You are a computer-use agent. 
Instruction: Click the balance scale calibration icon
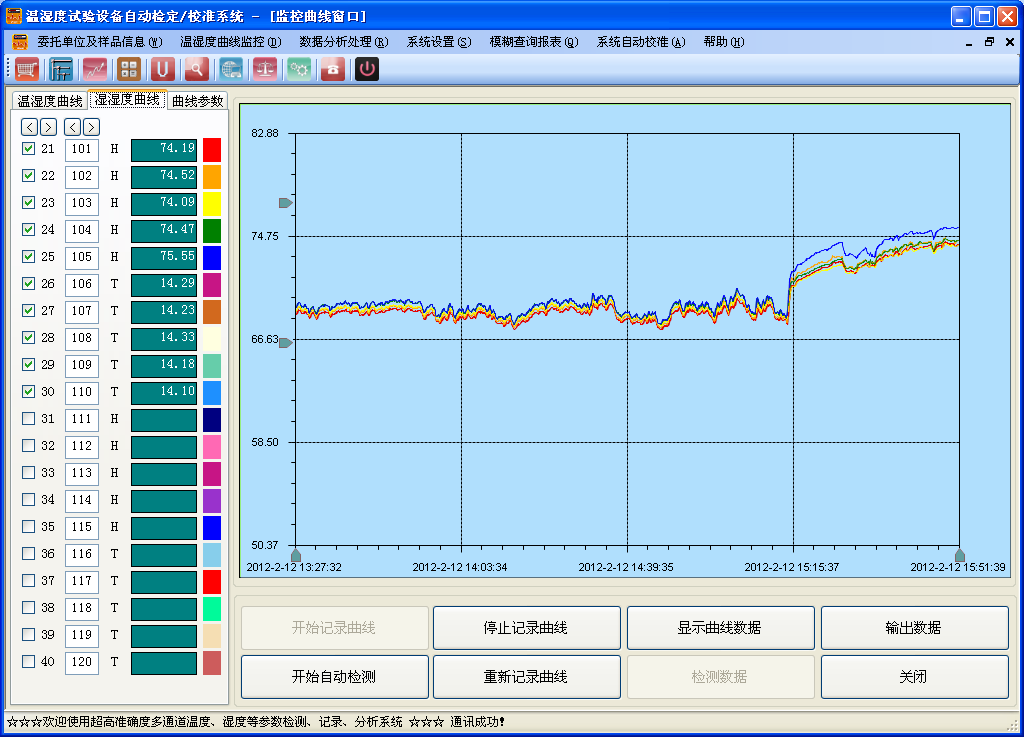(x=265, y=69)
